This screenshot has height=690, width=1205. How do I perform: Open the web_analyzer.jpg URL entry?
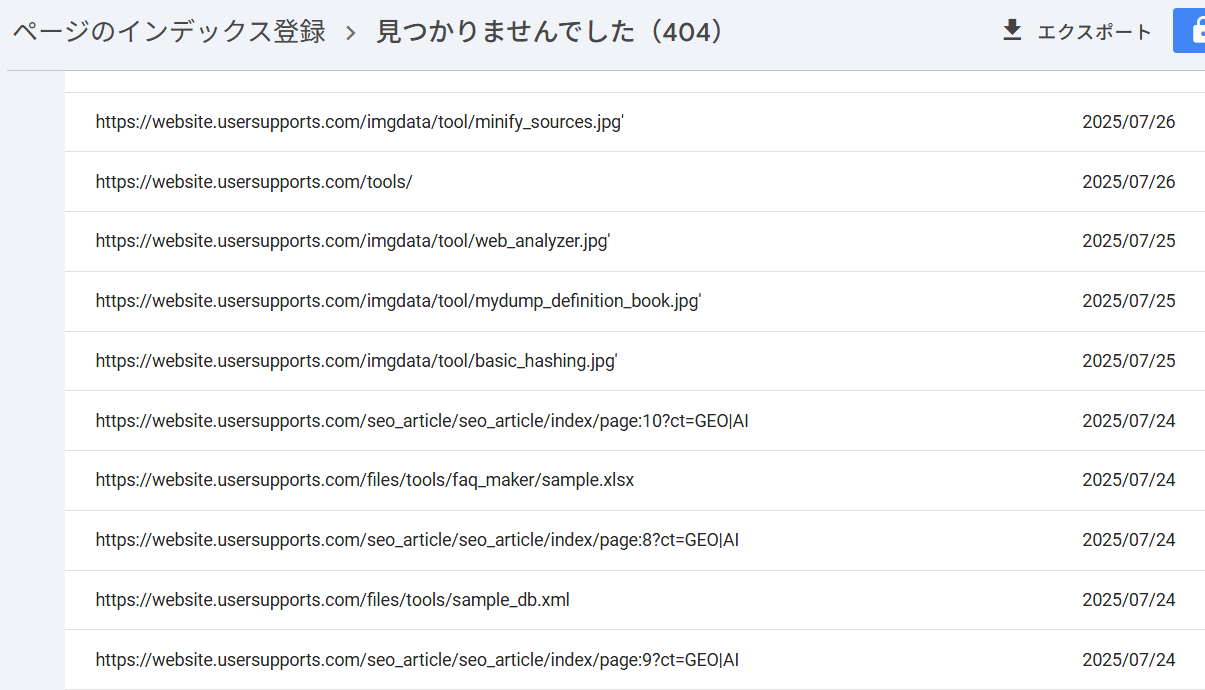[353, 241]
